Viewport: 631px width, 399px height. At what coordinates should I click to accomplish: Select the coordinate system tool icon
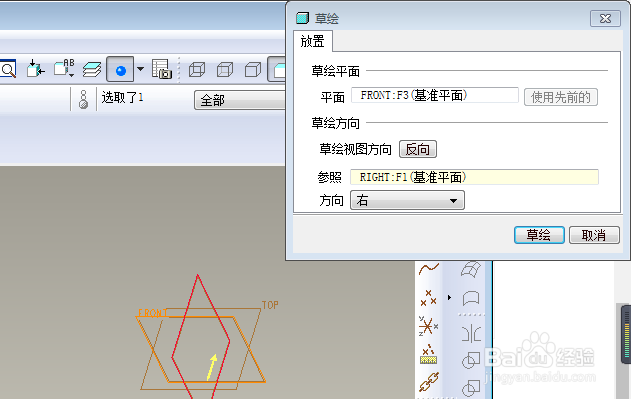pyautogui.click(x=429, y=326)
